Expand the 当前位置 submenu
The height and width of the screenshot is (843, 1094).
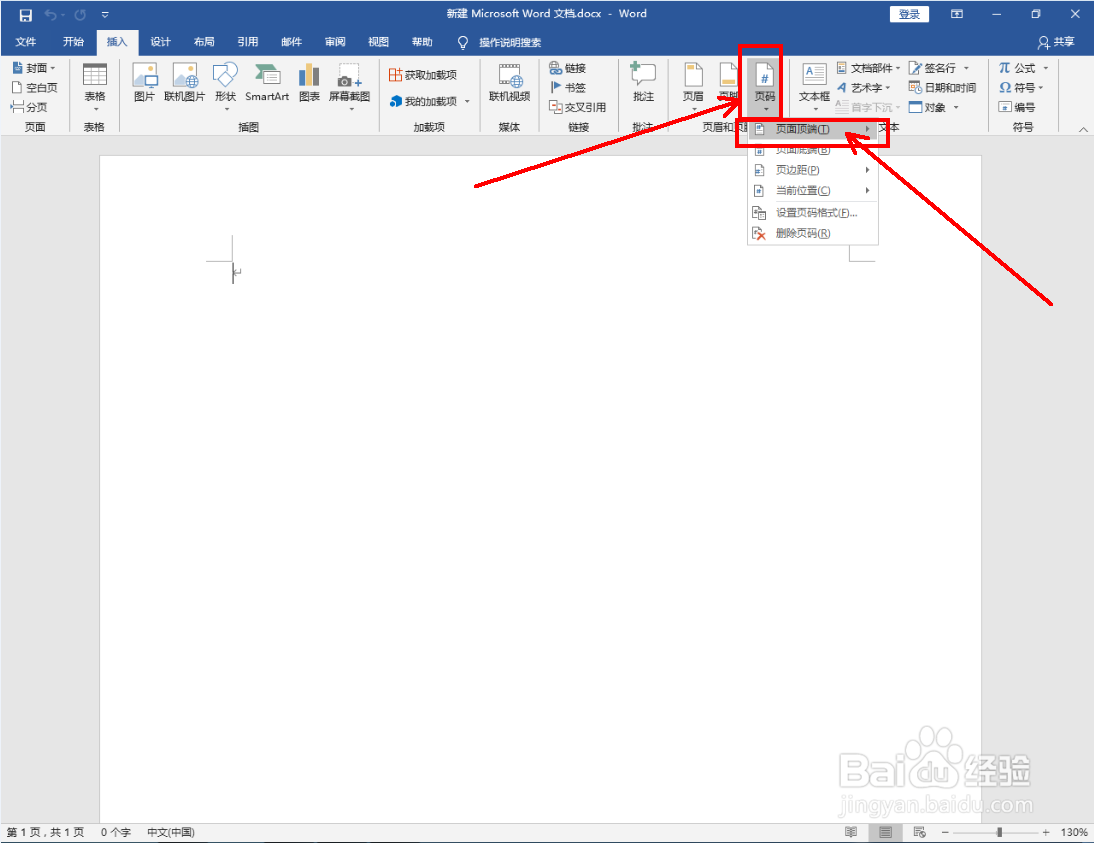click(797, 190)
